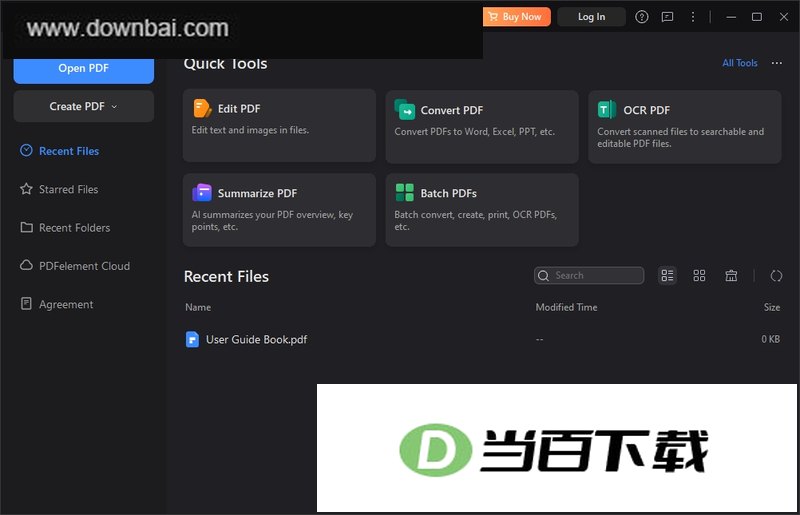This screenshot has width=800, height=515.
Task: Click the refresh recent files icon
Action: (776, 276)
